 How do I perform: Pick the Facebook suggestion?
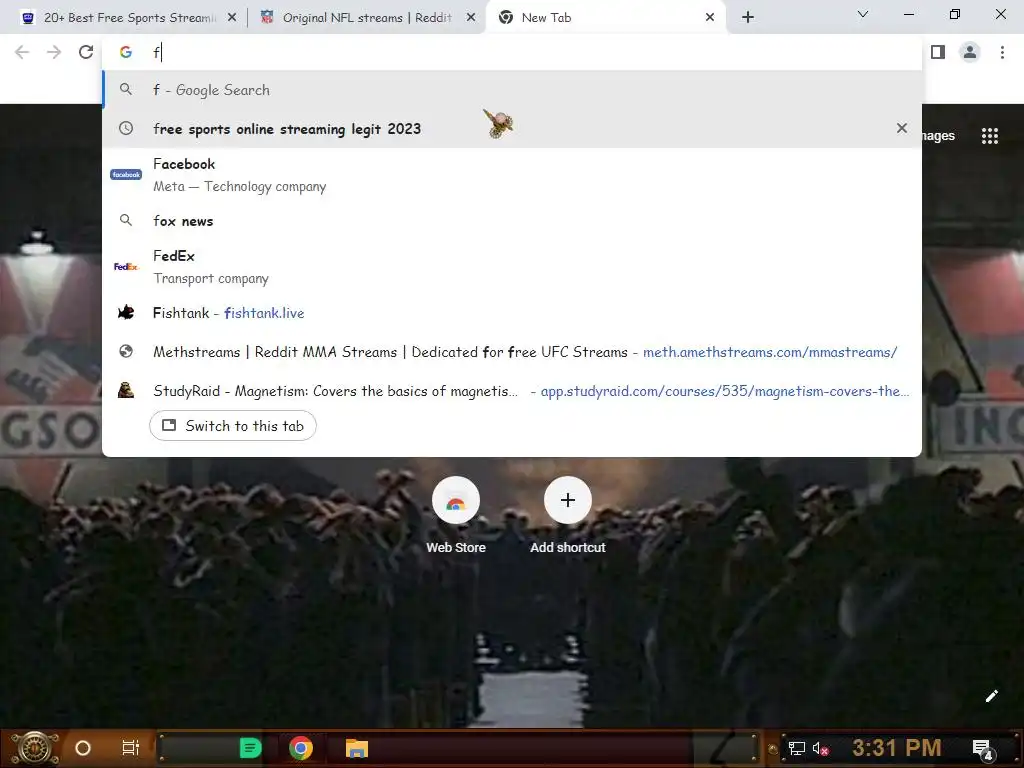click(x=512, y=174)
